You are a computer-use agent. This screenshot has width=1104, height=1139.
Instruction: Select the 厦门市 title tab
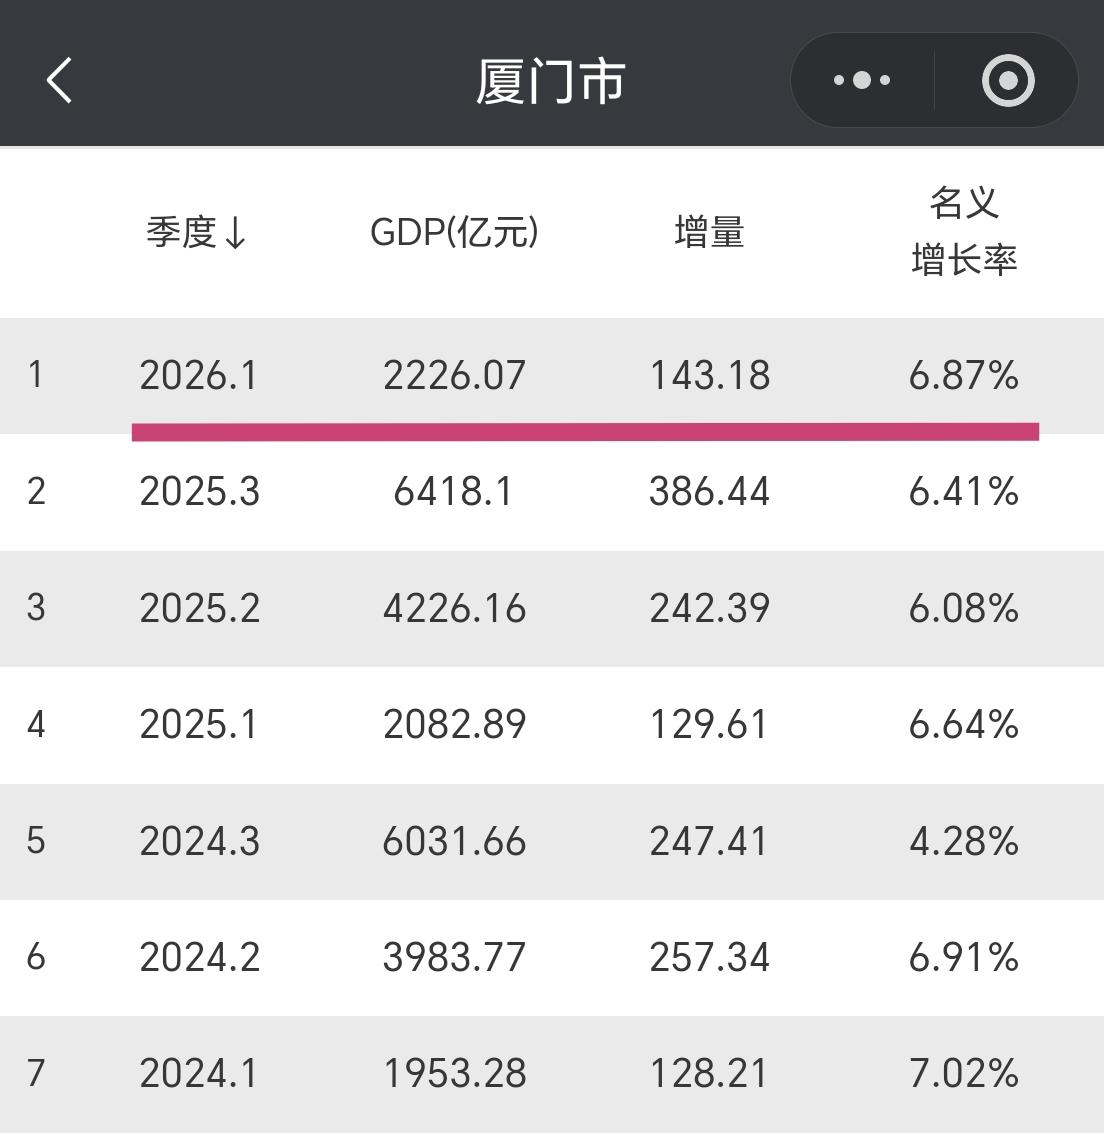(x=551, y=80)
